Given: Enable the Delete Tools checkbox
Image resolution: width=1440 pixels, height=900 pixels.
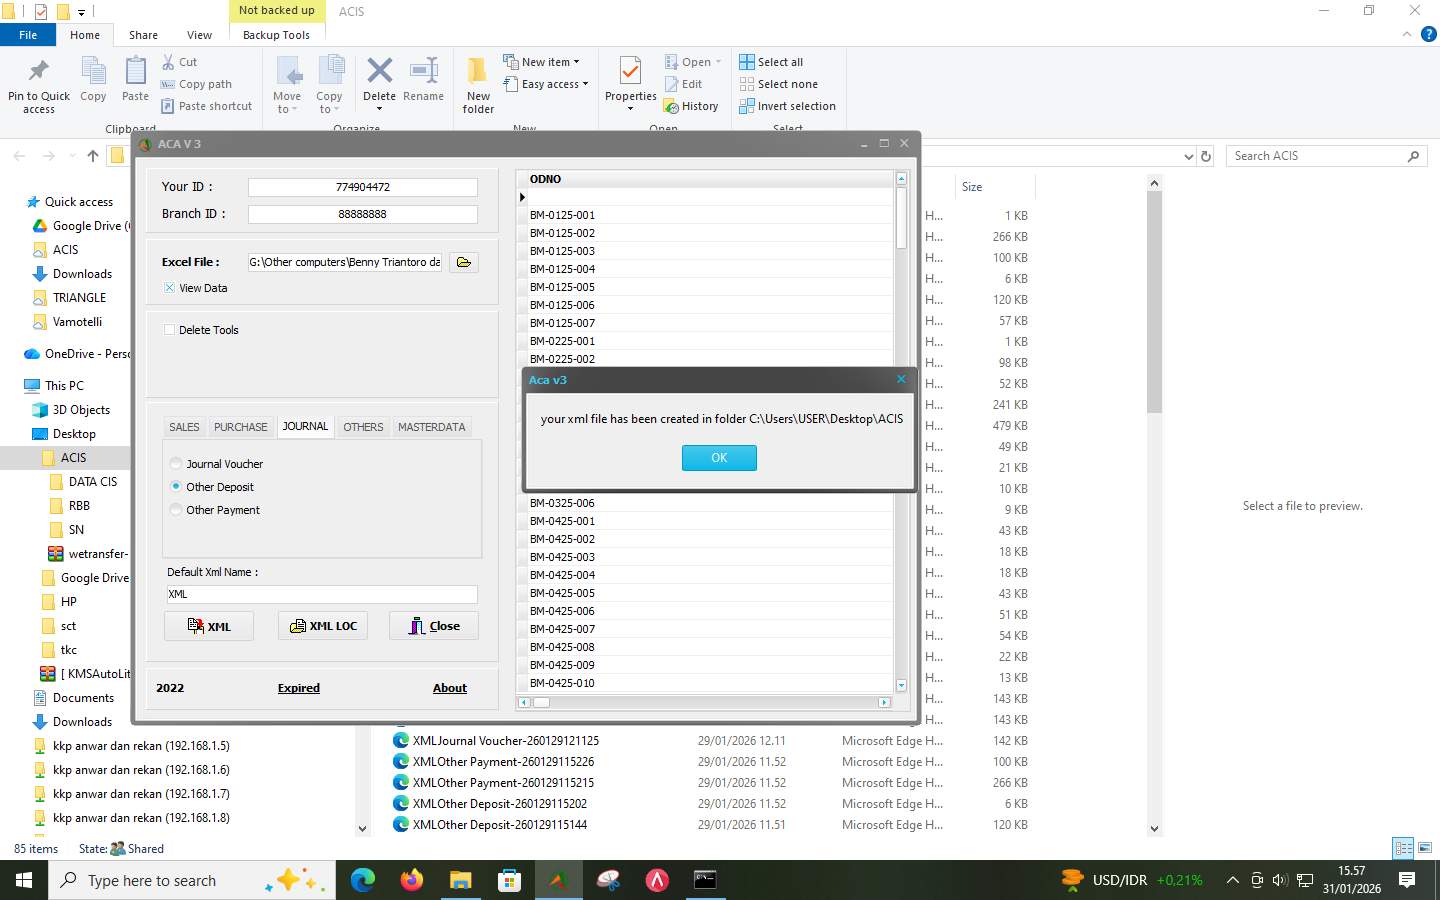Looking at the screenshot, I should 170,330.
